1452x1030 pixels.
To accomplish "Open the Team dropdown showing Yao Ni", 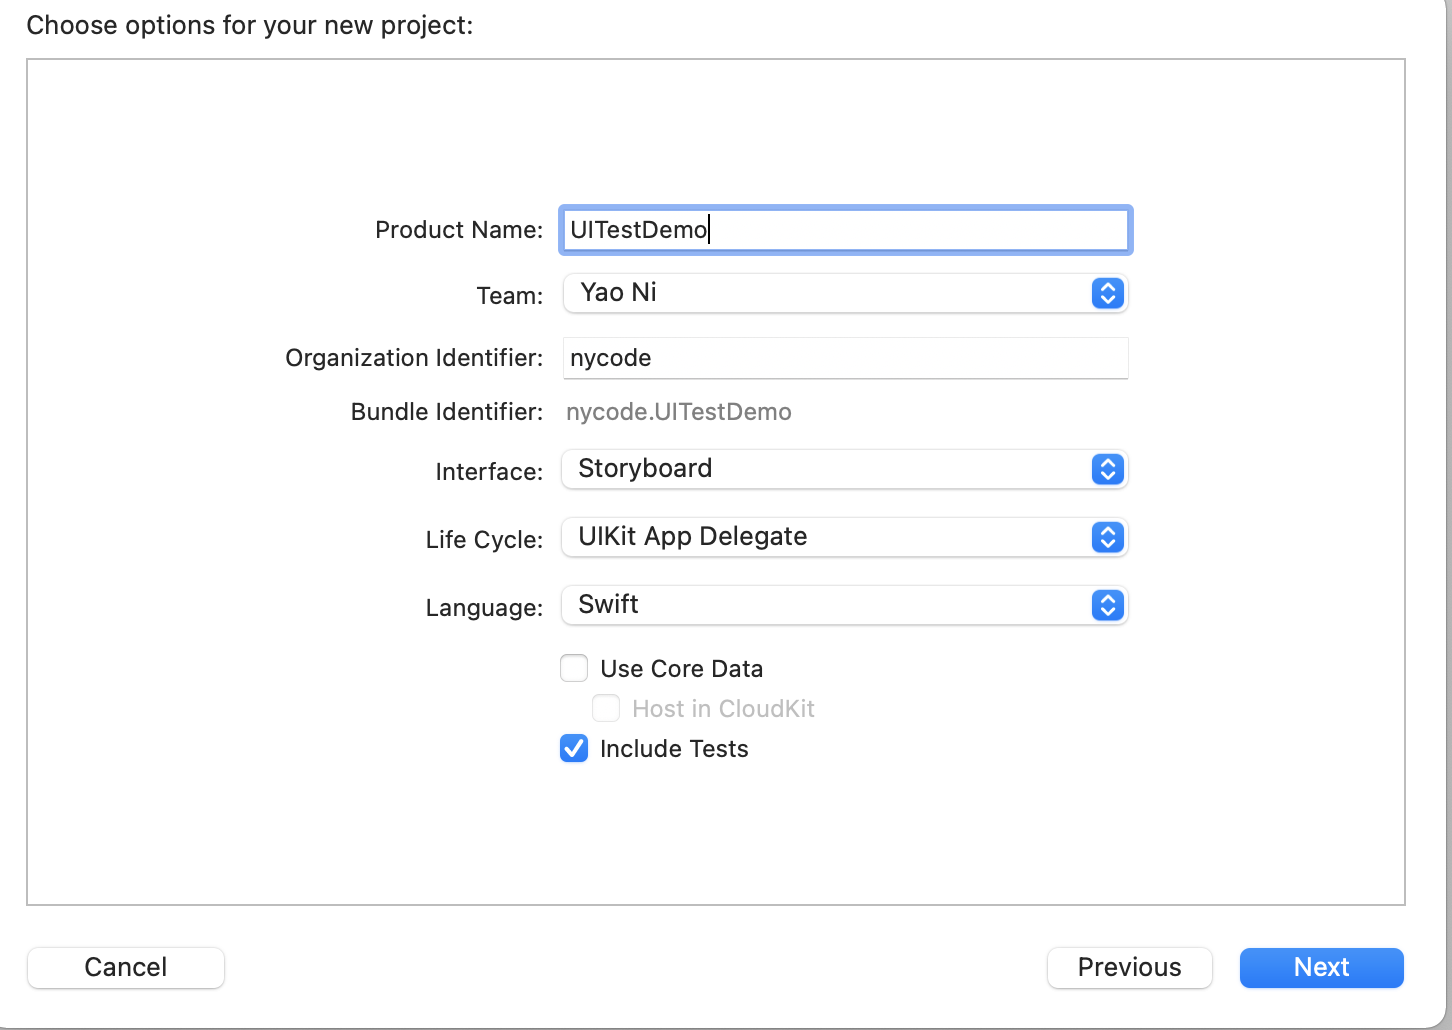I will coord(845,293).
